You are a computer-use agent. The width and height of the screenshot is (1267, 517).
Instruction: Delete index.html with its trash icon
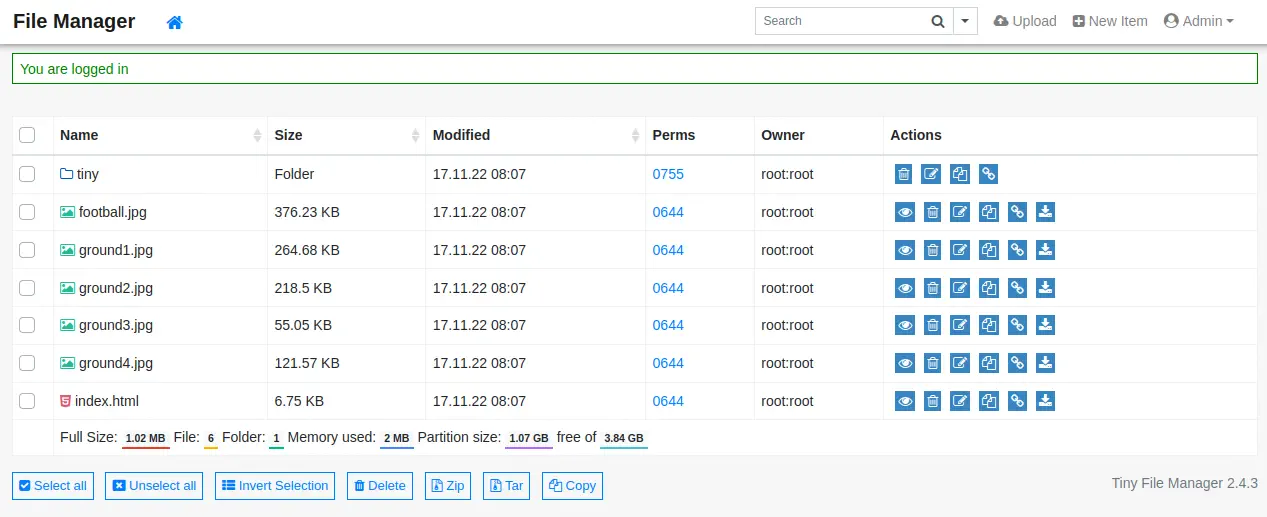click(932, 401)
